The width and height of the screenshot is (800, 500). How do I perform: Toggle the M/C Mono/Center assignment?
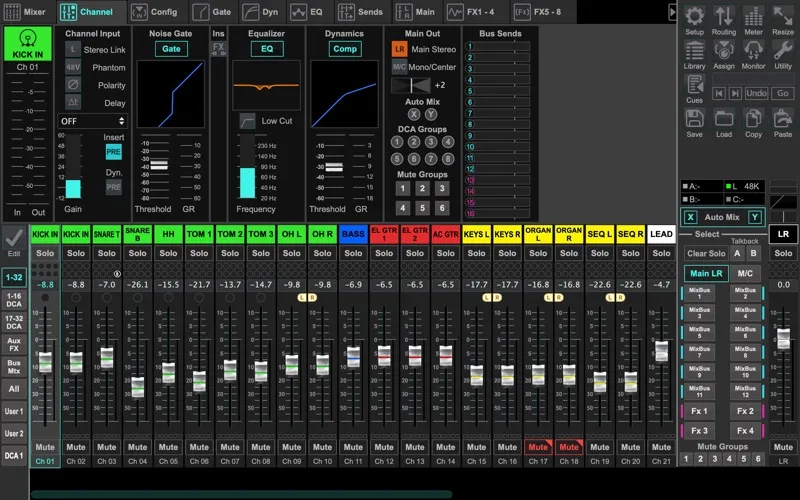click(399, 67)
